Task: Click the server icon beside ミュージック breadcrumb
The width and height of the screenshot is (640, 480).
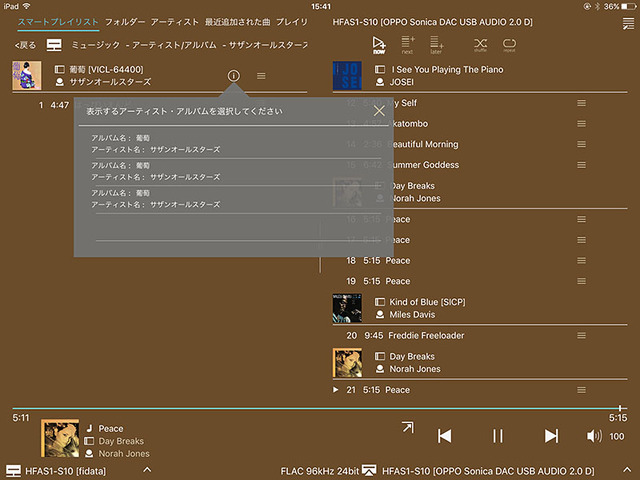Action: click(x=54, y=46)
